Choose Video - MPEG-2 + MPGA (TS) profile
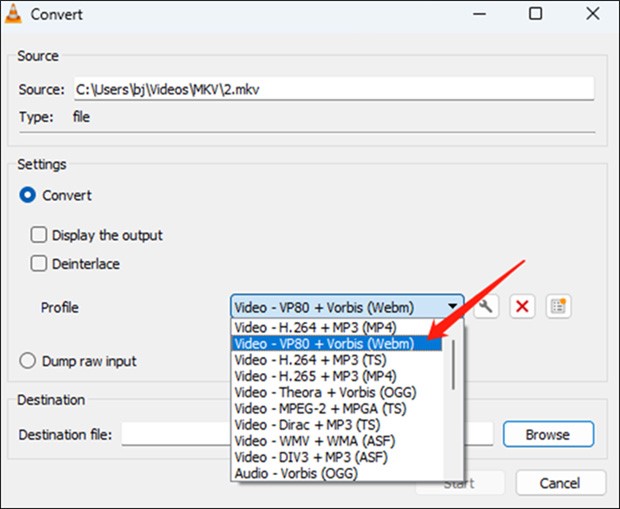Viewport: 620px width, 509px height. pyautogui.click(x=336, y=409)
